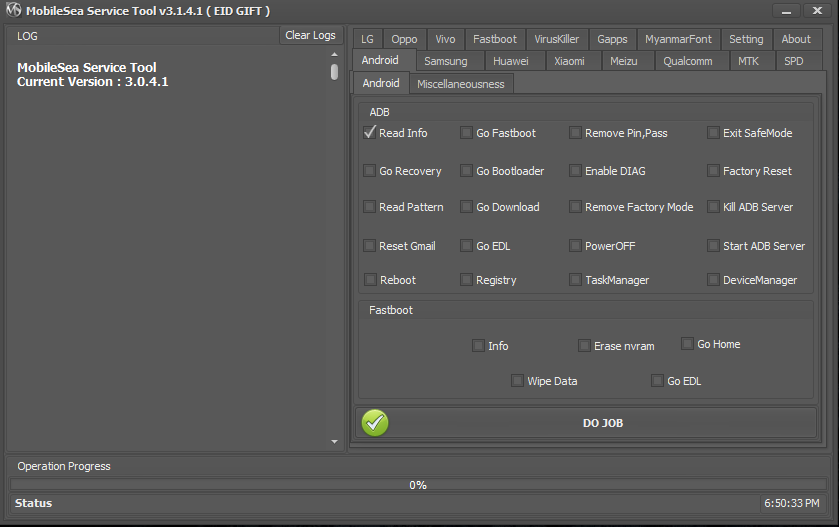839x527 pixels.
Task: Check the Factory Reset option
Action: coord(713,171)
